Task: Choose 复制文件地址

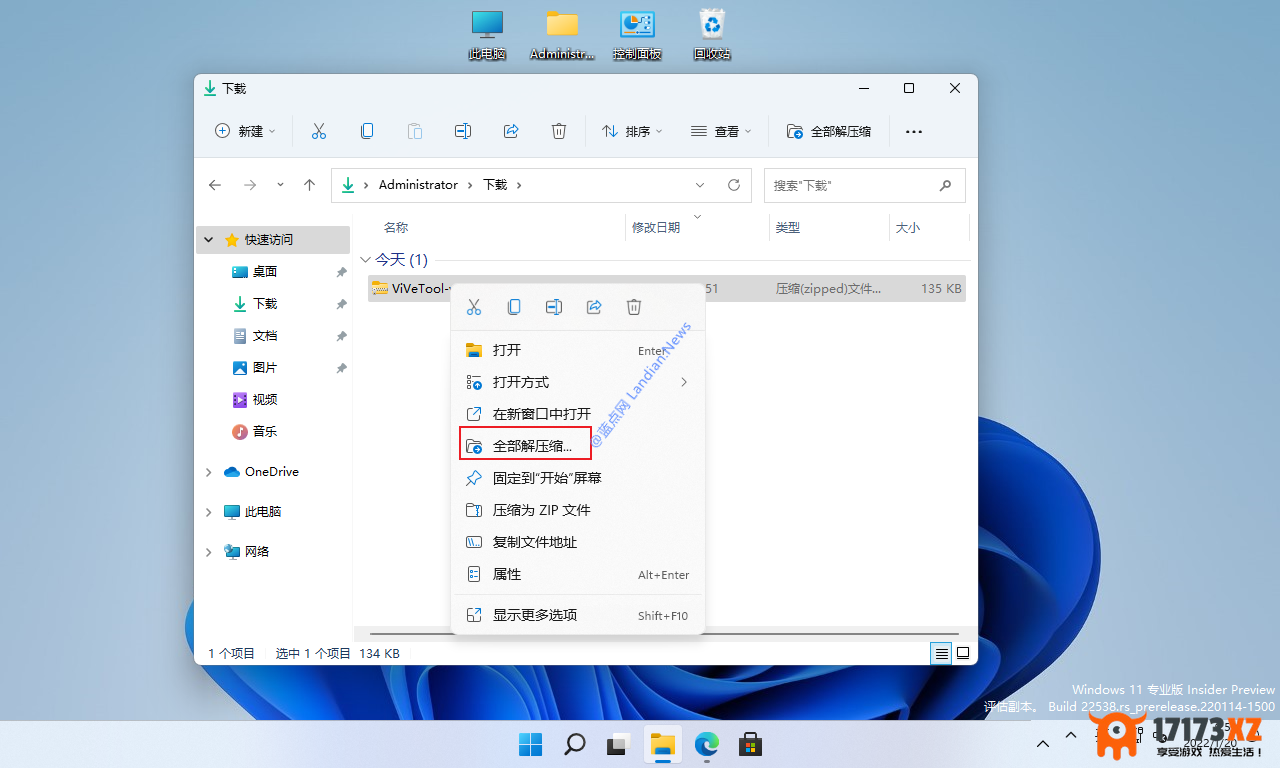Action: click(x=578, y=542)
